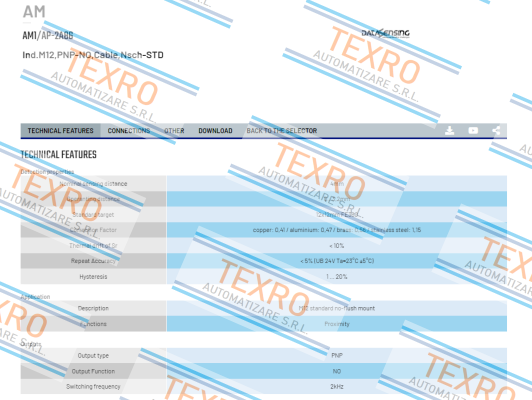
Task: Click the Hysteresis value 1...20%
Action: 337,277
